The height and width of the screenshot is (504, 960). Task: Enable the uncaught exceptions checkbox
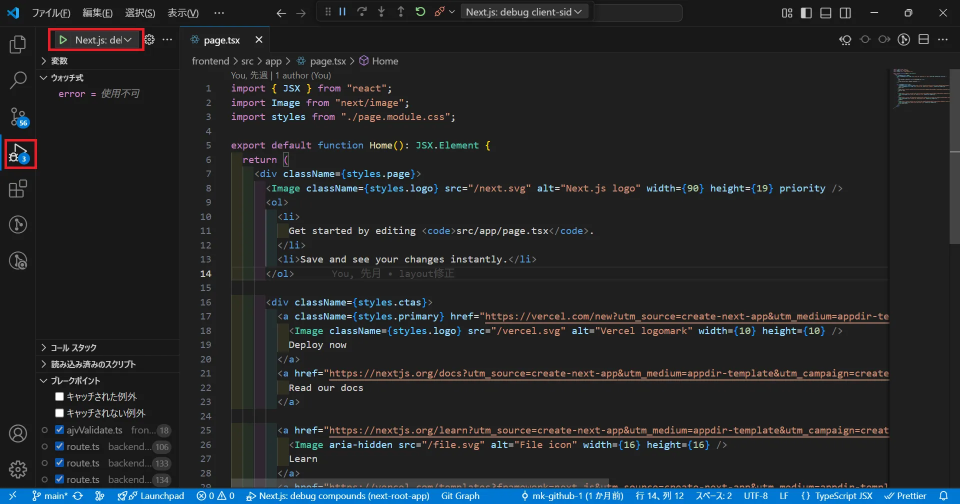(x=59, y=413)
